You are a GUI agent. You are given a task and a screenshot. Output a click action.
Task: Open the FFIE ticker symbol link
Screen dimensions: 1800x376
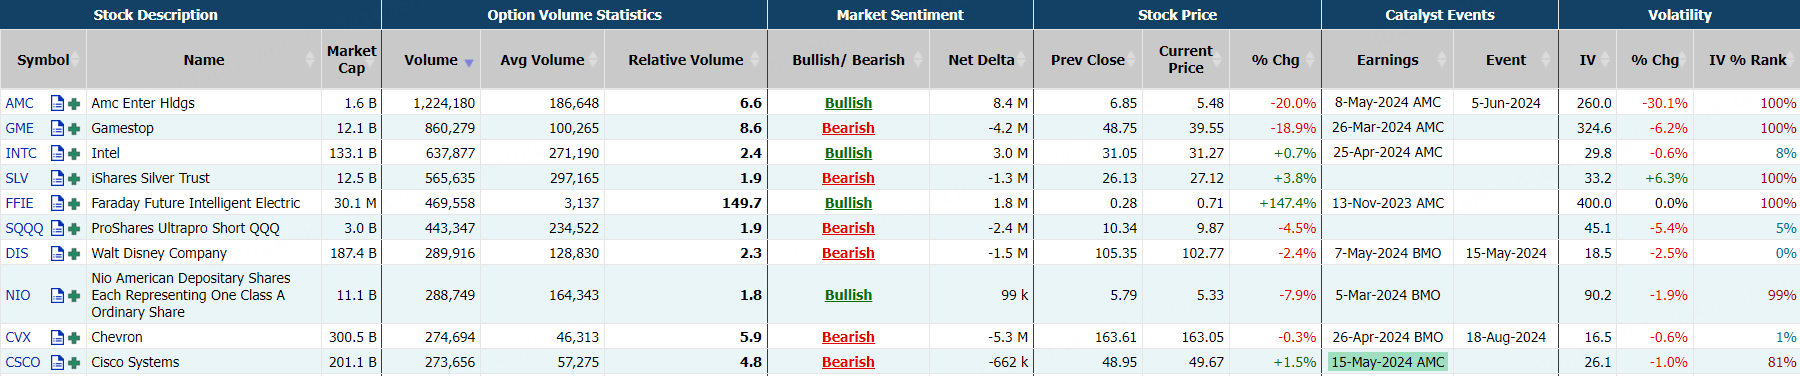[19, 203]
